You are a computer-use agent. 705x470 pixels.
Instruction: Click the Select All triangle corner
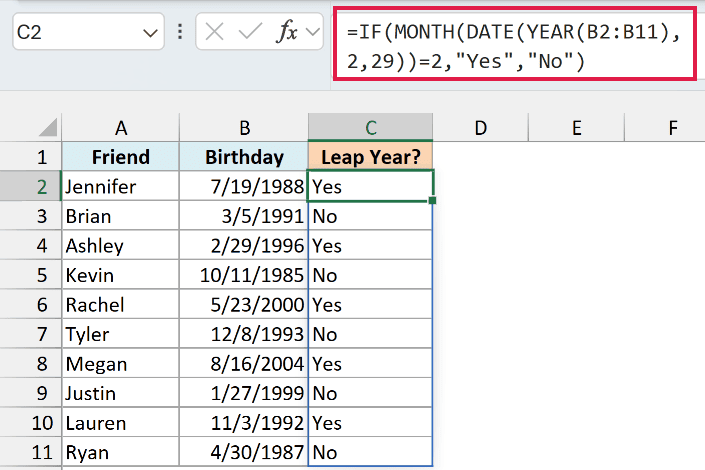point(48,127)
